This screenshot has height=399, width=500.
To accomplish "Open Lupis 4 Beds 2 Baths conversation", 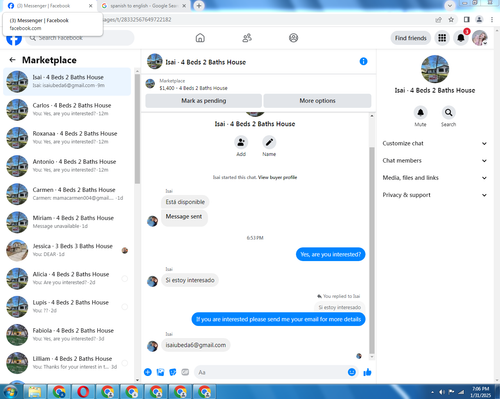I will 67,307.
